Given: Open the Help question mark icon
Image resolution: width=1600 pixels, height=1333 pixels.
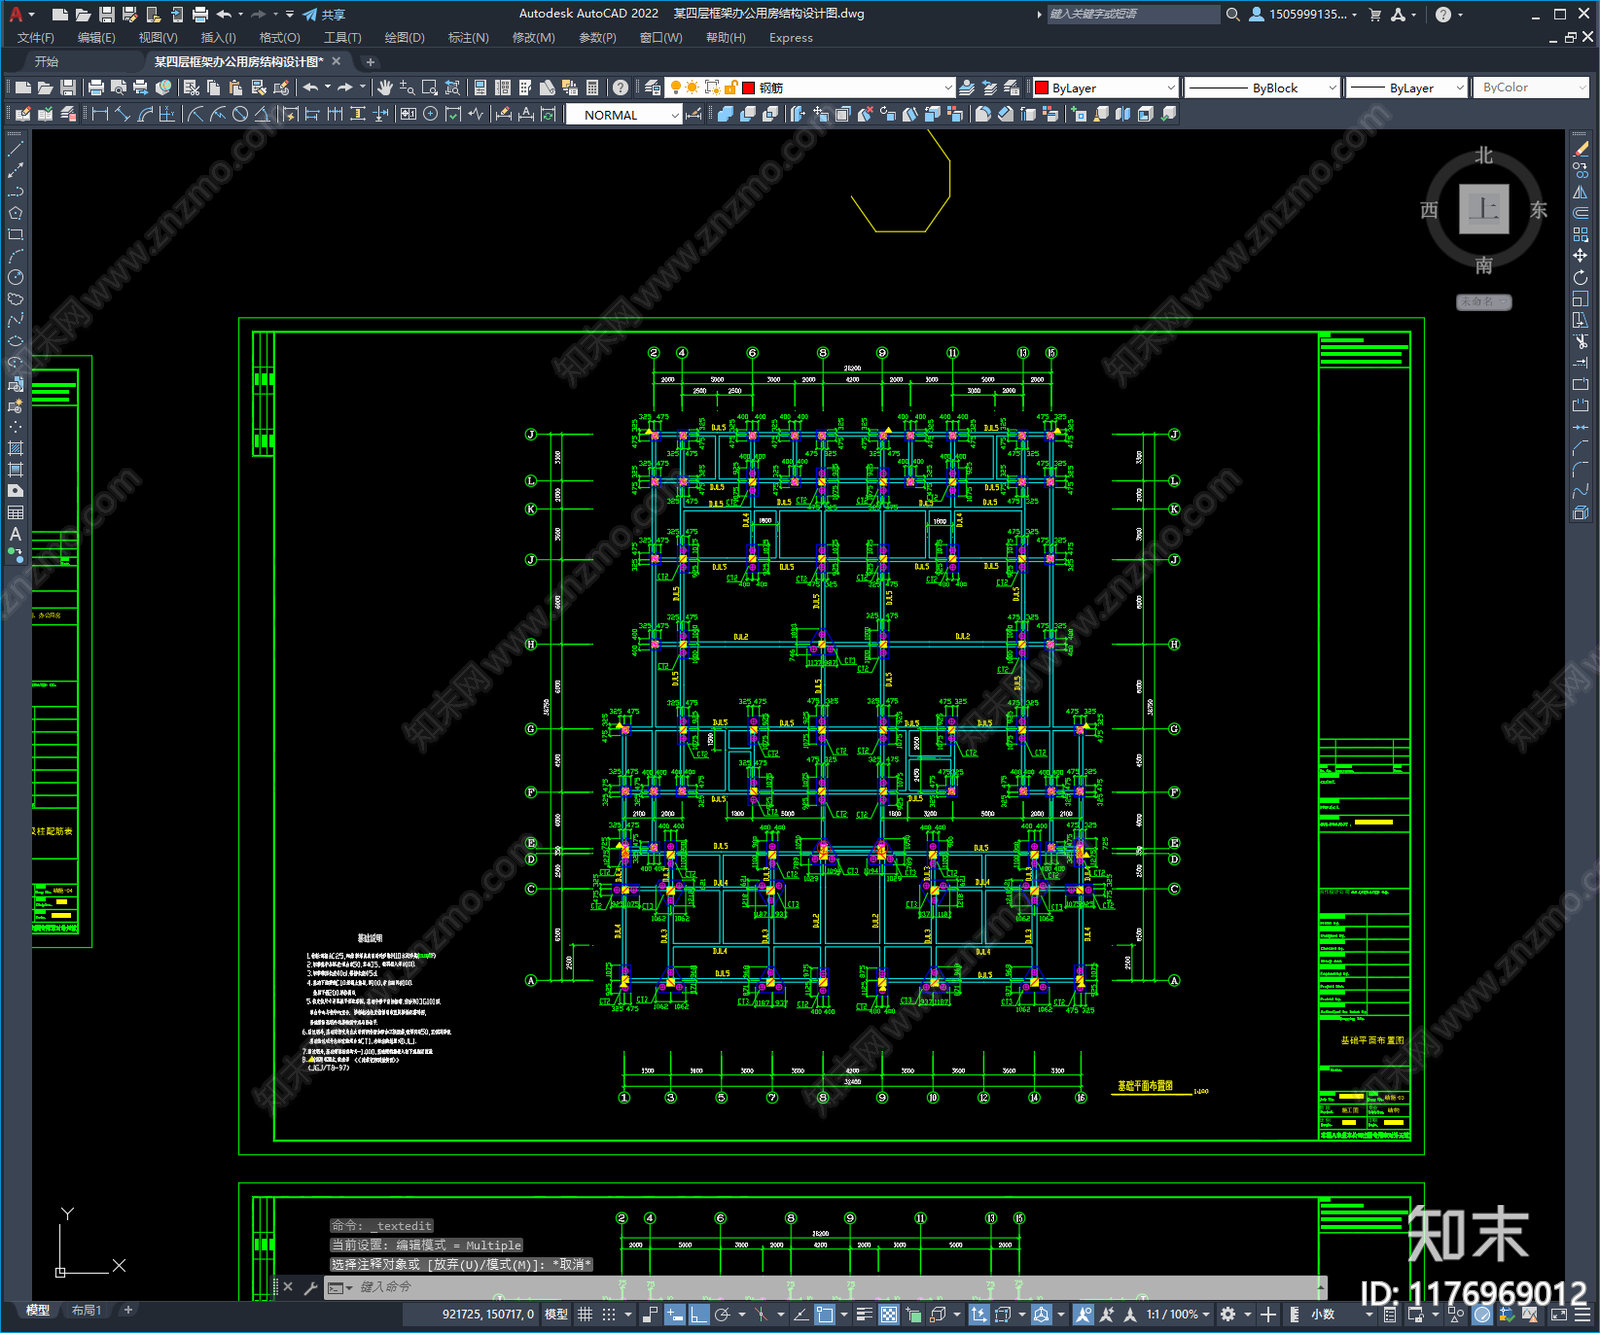Looking at the screenshot, I should [620, 88].
